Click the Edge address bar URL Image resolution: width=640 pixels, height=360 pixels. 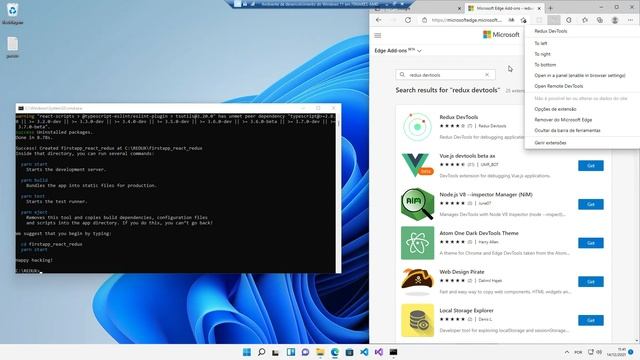tap(467, 20)
